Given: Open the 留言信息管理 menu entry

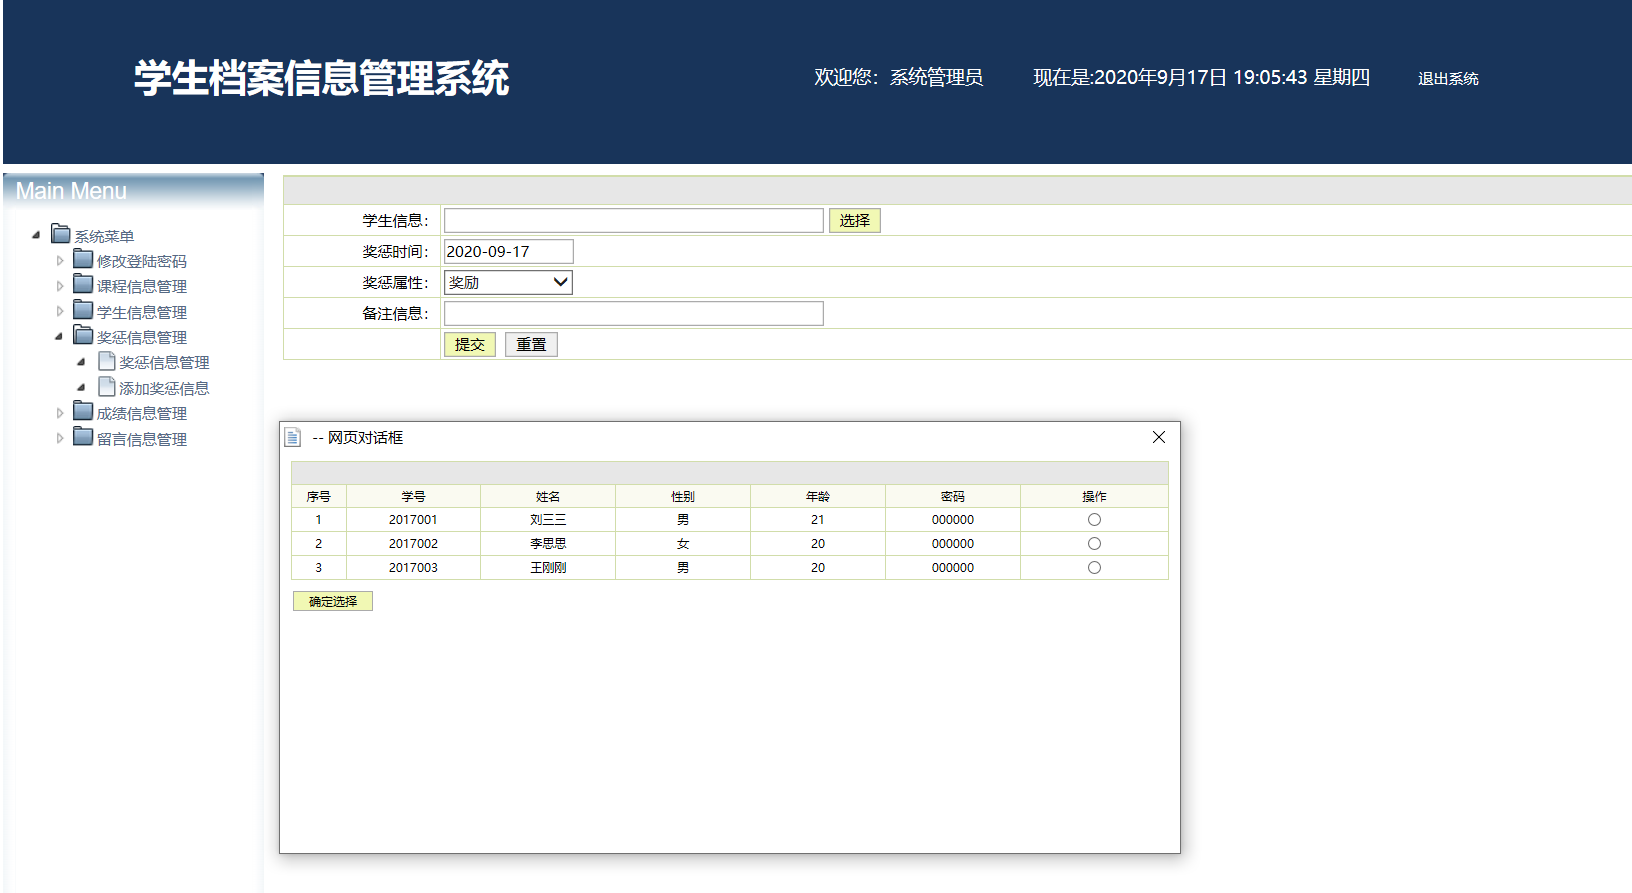Looking at the screenshot, I should click(x=142, y=439).
